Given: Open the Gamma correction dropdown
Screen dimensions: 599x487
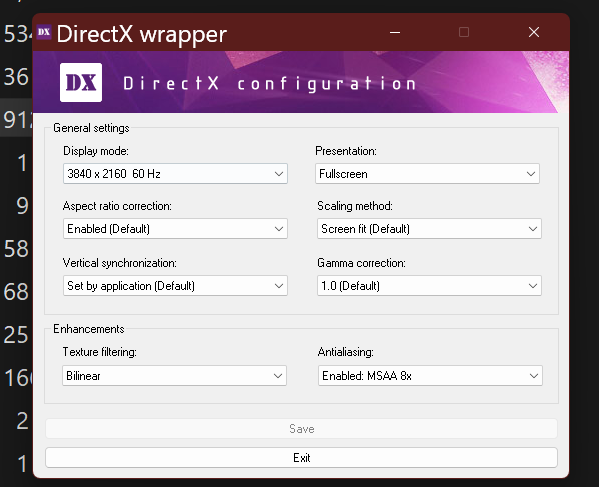Looking at the screenshot, I should coord(429,286).
